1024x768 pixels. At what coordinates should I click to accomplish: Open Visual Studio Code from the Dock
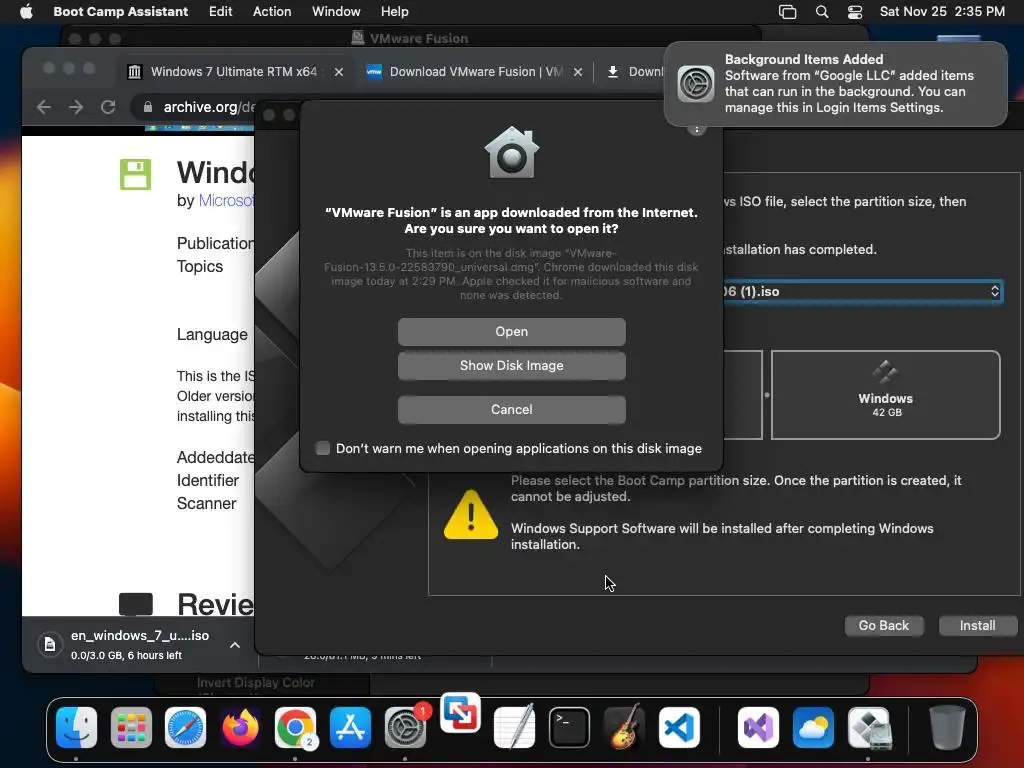click(x=679, y=727)
